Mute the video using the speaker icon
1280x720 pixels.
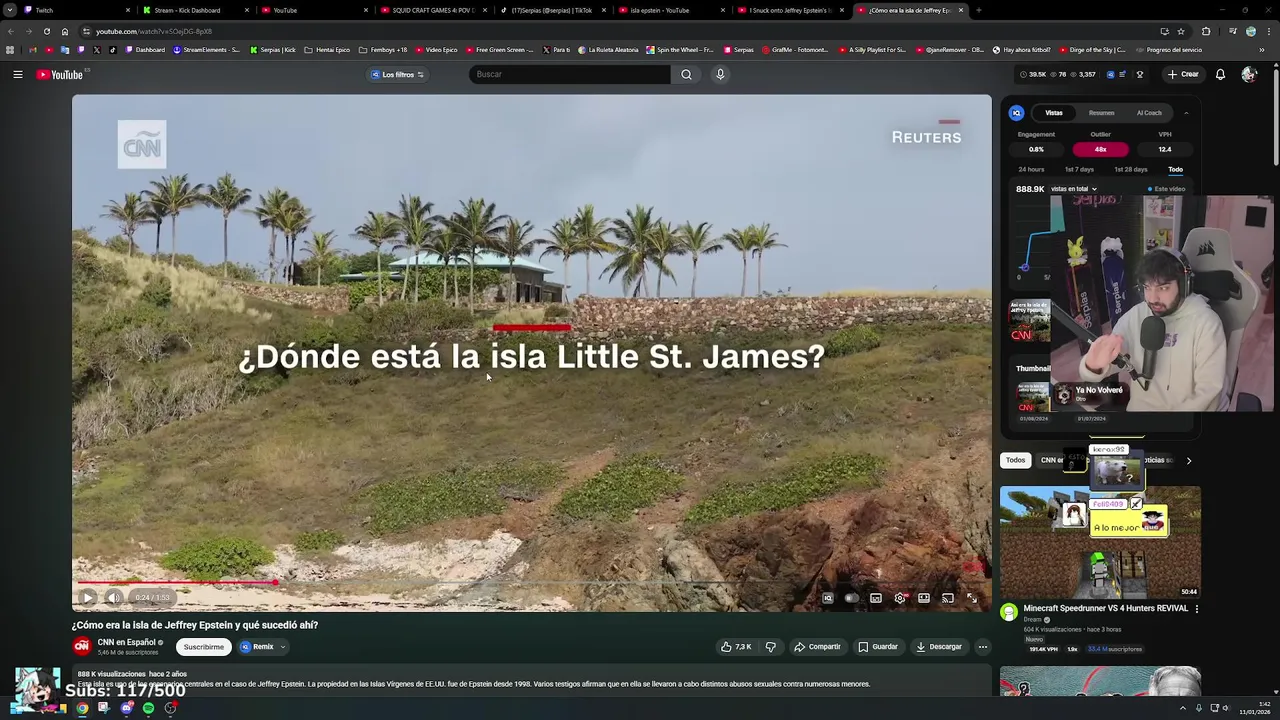pos(114,598)
